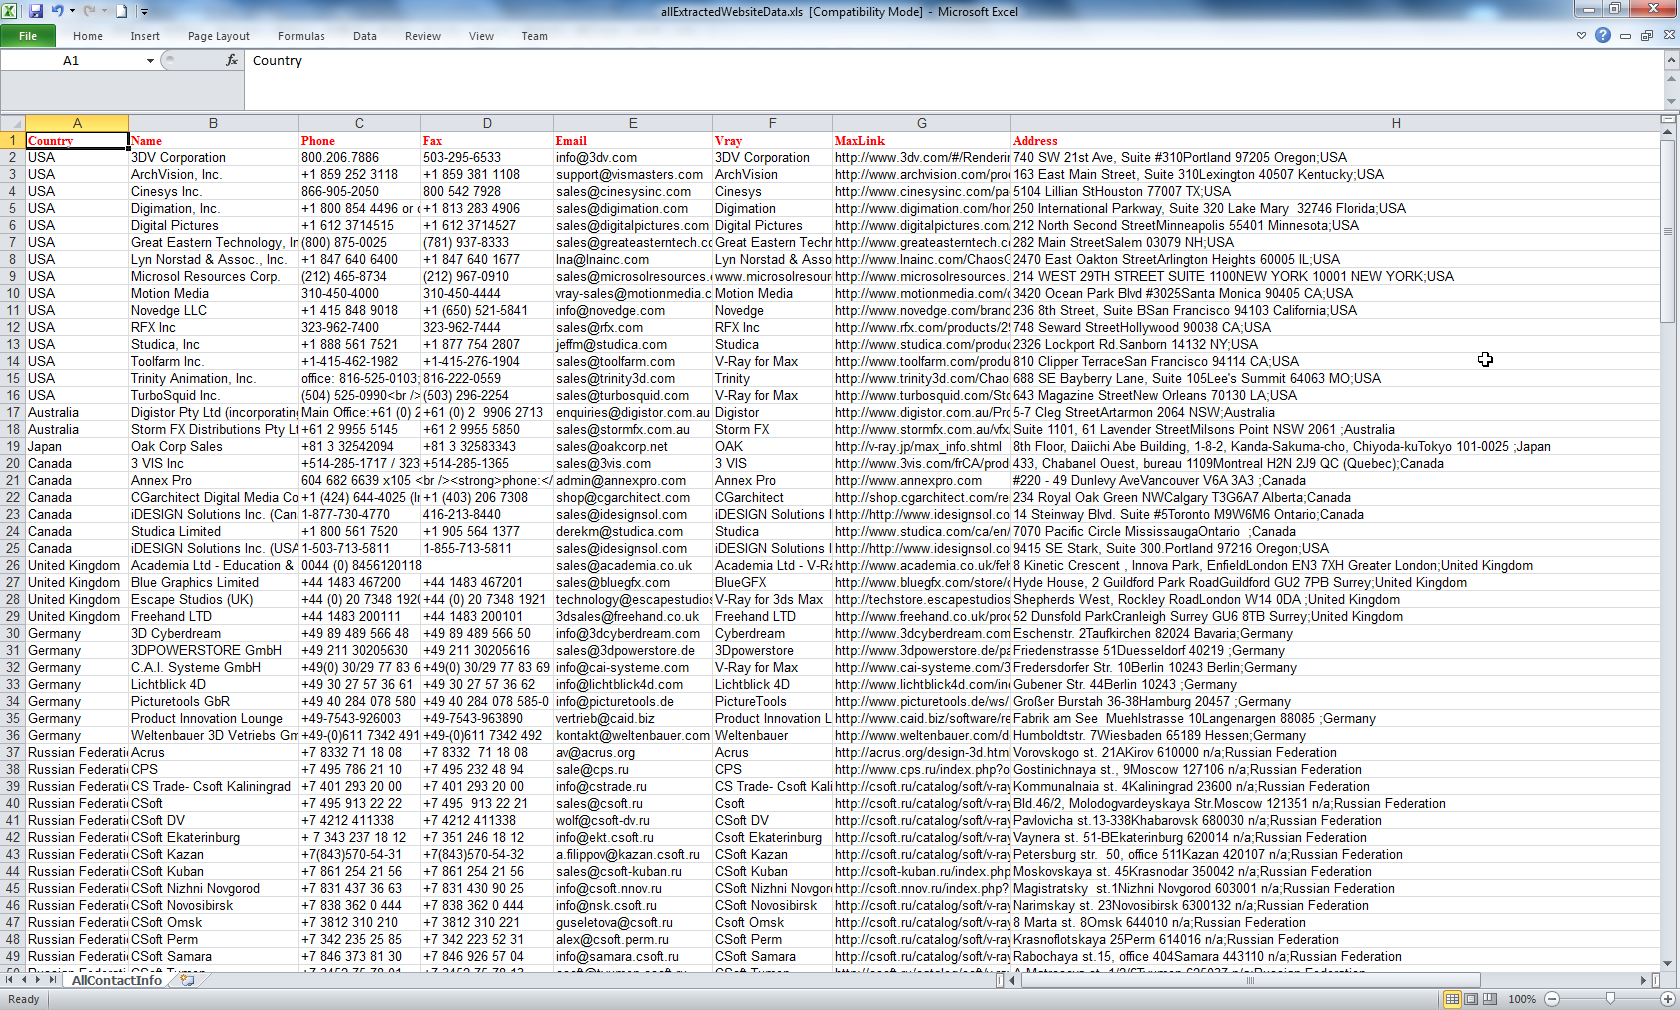Go to previous sheet tab navigation arrow
The image size is (1680, 1010).
24,980
